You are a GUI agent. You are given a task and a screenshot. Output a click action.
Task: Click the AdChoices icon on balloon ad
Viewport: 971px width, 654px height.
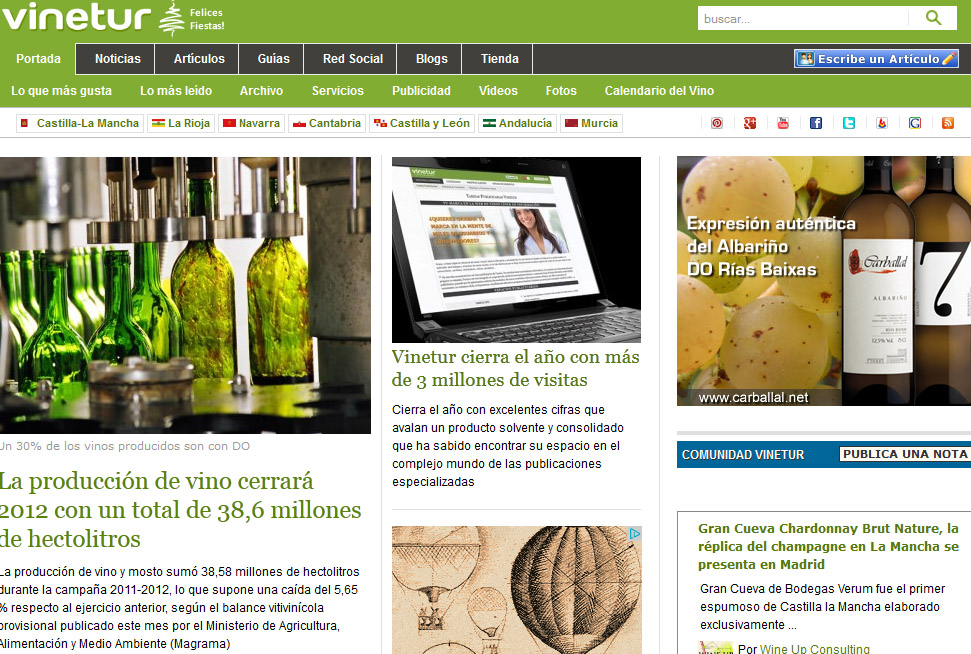(635, 533)
